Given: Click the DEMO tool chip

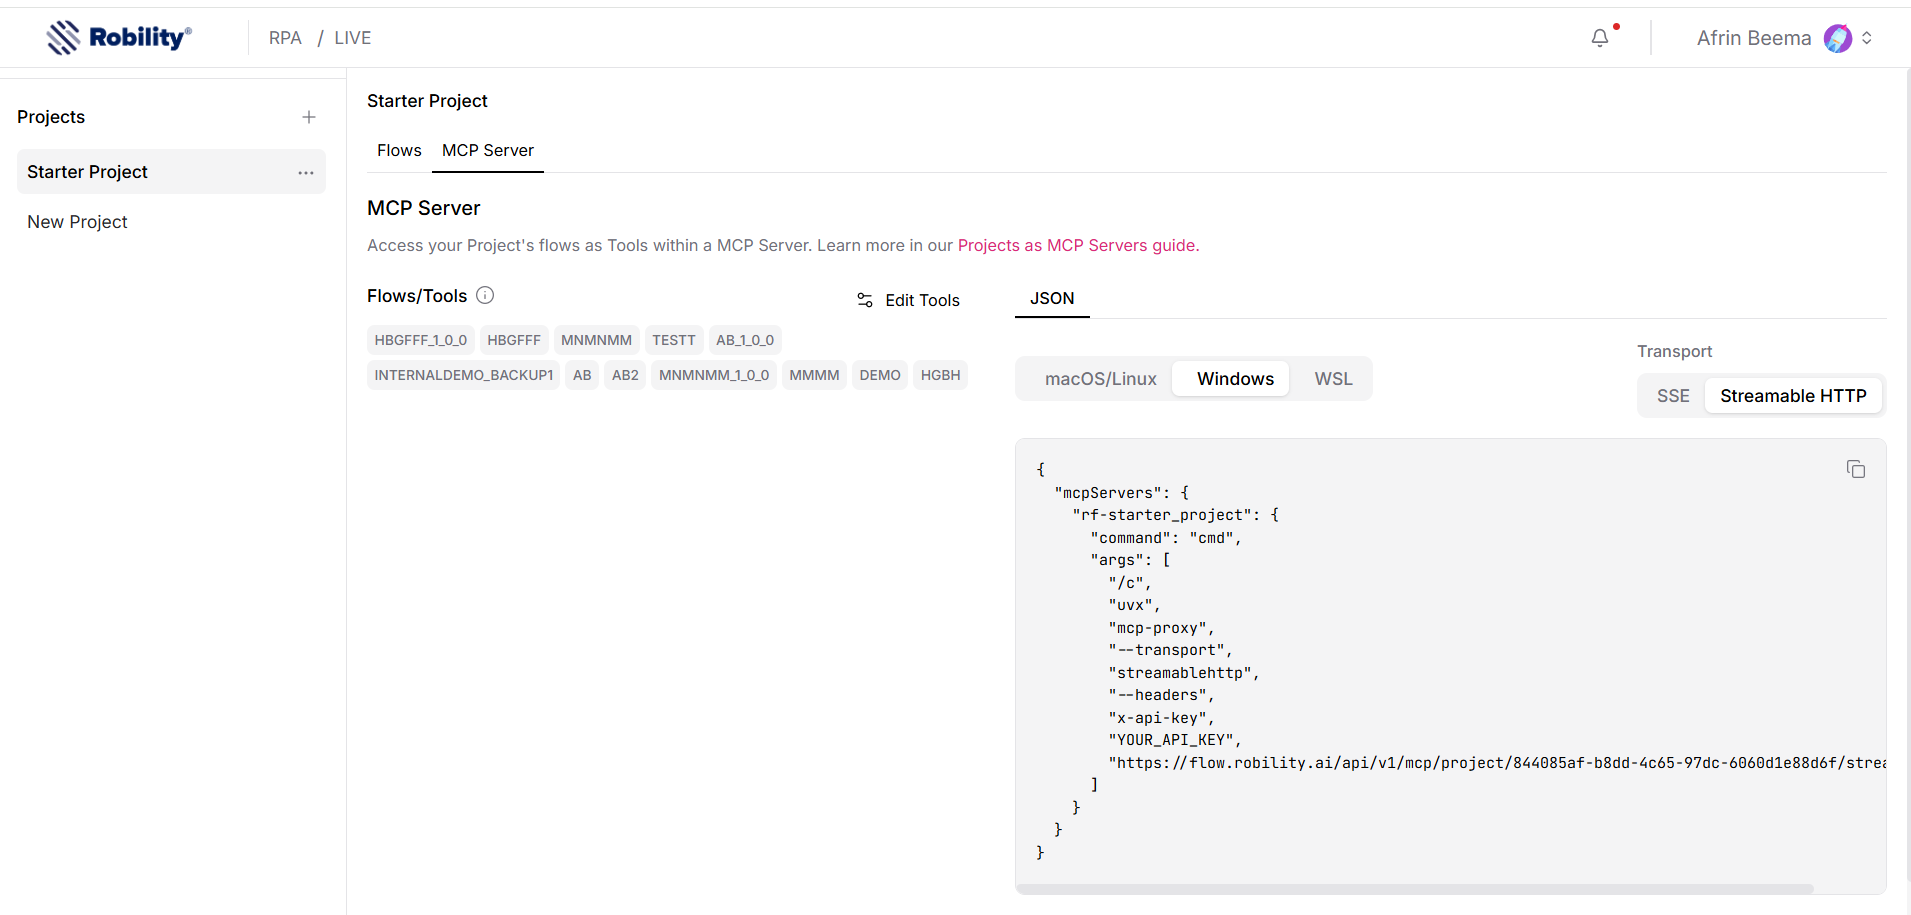Looking at the screenshot, I should click(x=880, y=375).
